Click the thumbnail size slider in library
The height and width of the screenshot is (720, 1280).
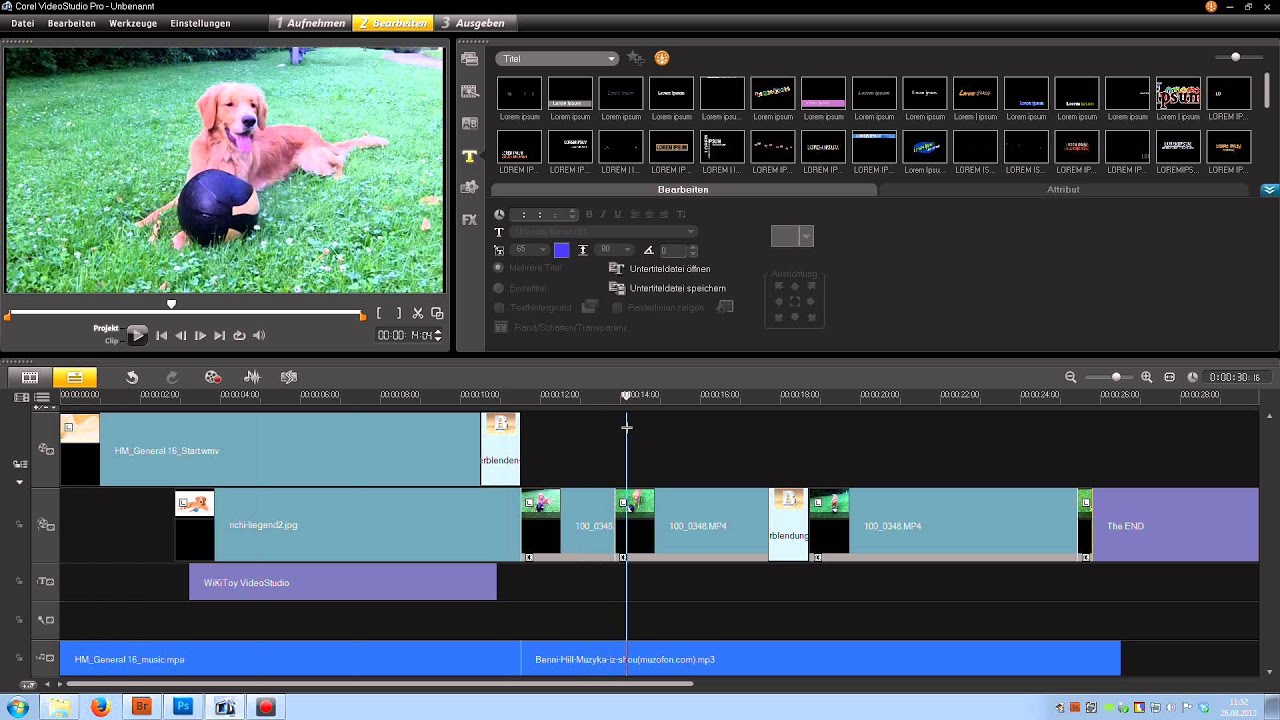tap(1236, 57)
